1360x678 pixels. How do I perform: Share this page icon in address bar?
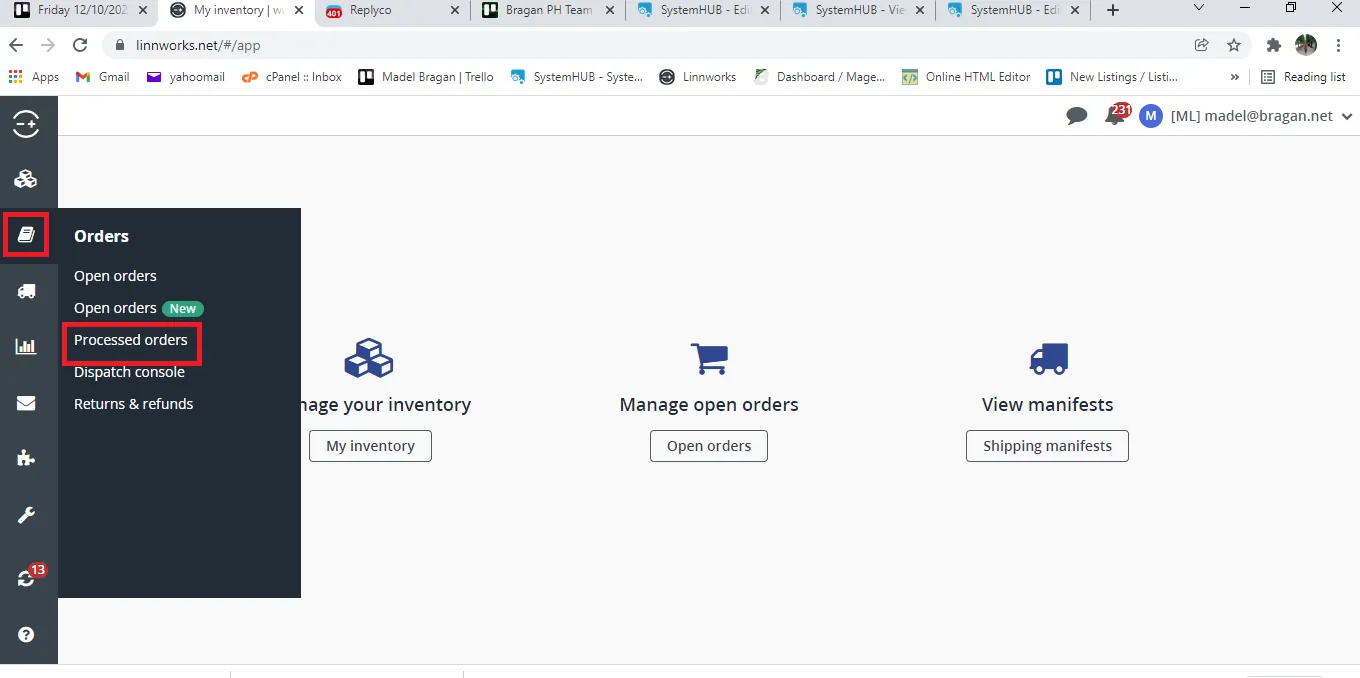coord(1202,45)
